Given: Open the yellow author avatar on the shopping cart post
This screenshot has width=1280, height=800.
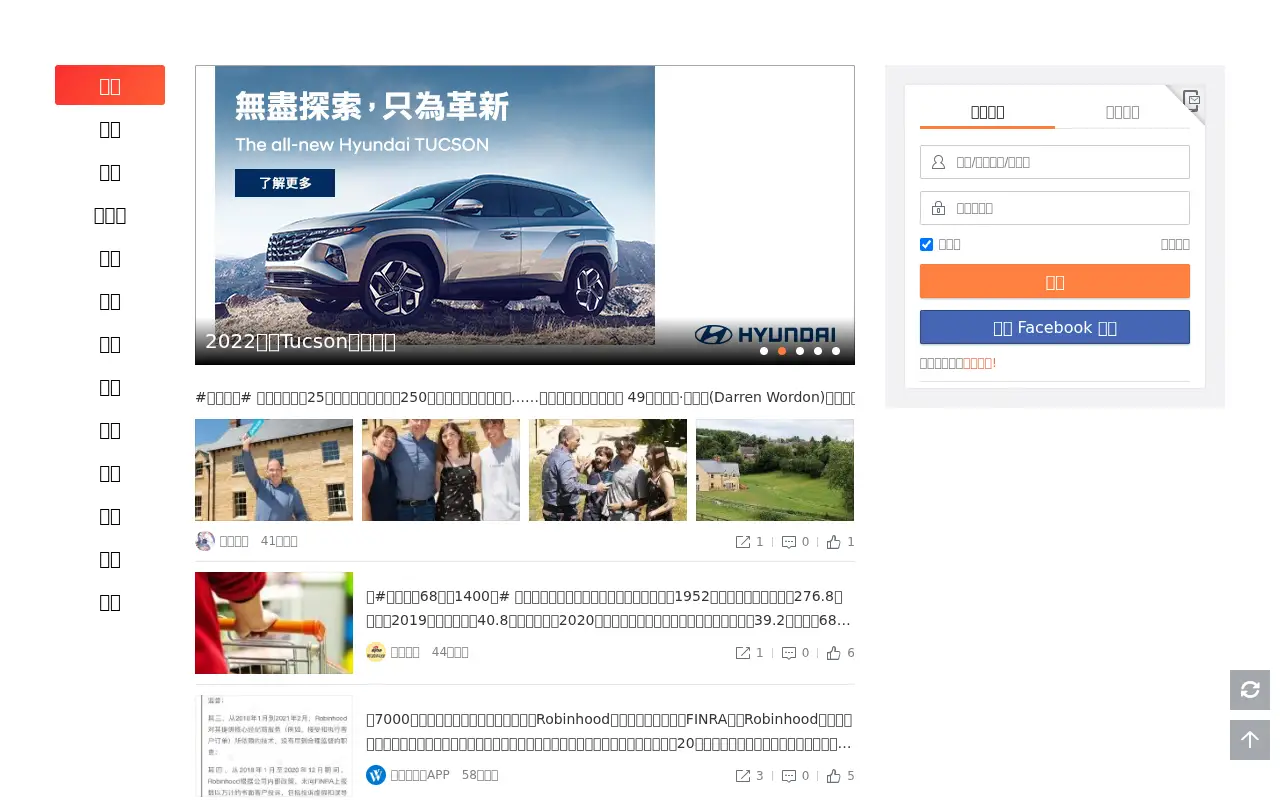Looking at the screenshot, I should coord(376,652).
